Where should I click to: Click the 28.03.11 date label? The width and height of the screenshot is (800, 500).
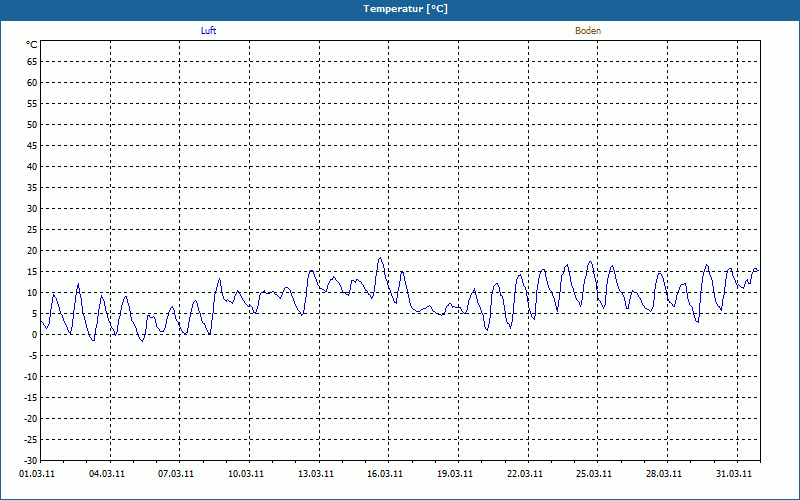point(664,473)
